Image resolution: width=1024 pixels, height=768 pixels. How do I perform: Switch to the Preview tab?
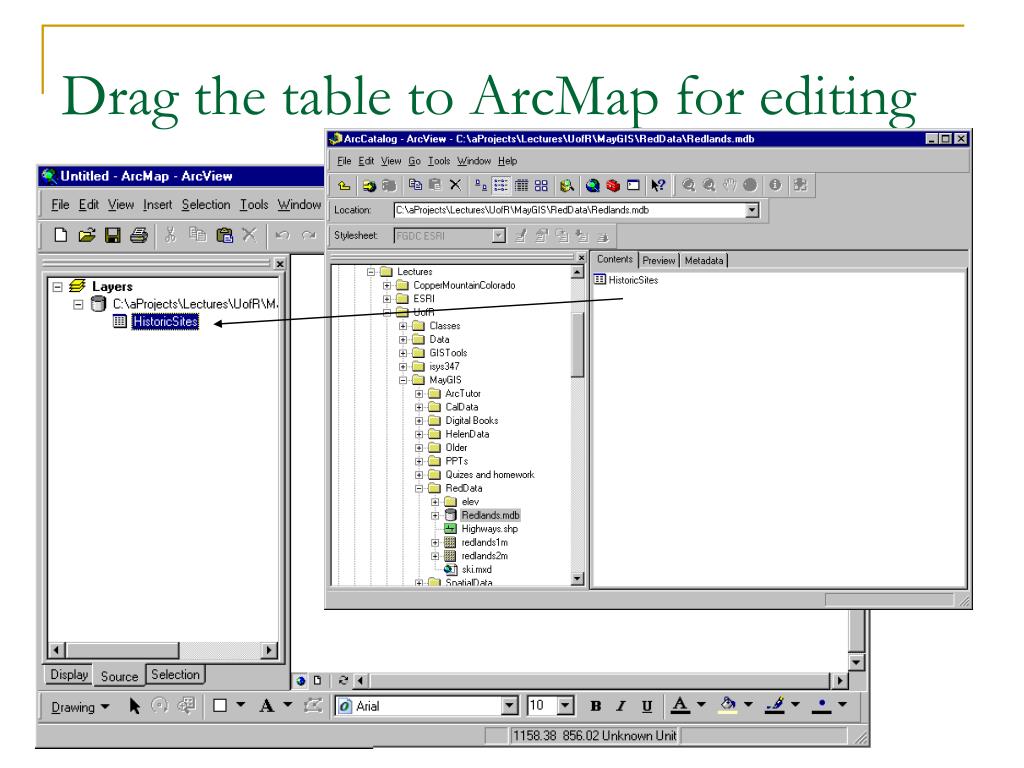658,261
